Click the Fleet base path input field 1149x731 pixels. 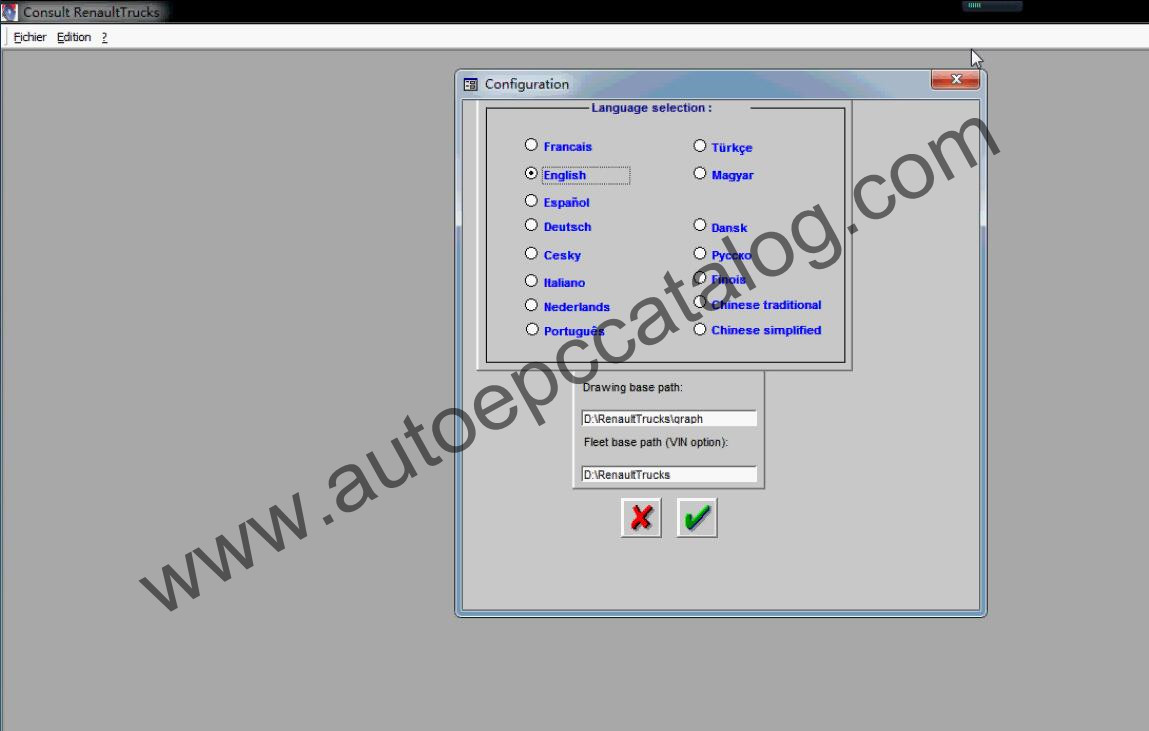coord(669,474)
